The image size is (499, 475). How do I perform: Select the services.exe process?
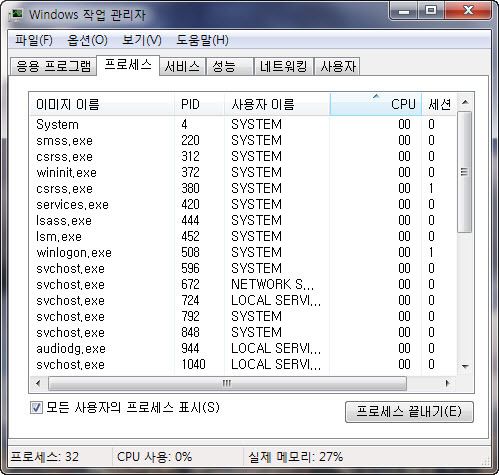point(243,204)
